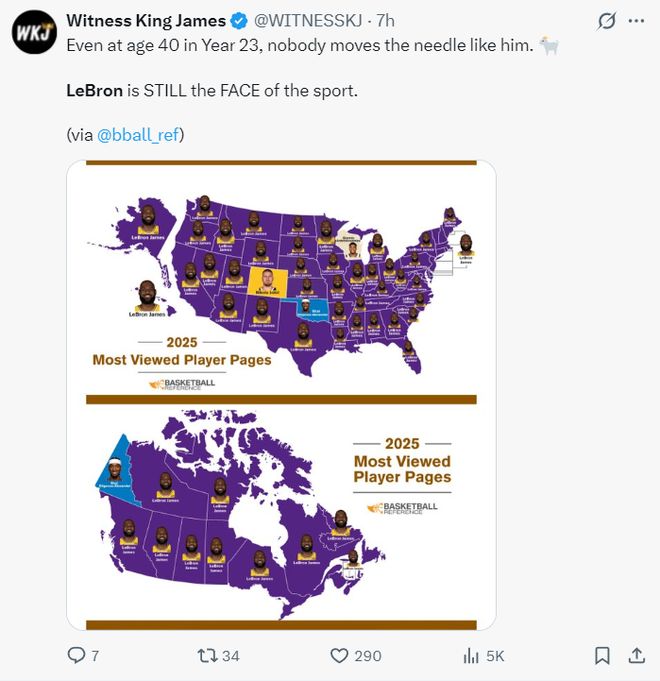Bookmark this post
Screen dimensions: 660x681
tap(602, 655)
